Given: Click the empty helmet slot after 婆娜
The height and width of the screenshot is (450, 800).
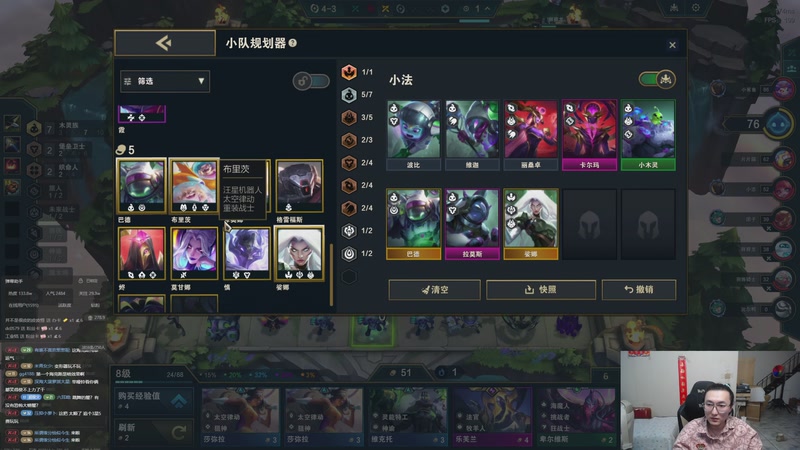Looking at the screenshot, I should point(589,224).
